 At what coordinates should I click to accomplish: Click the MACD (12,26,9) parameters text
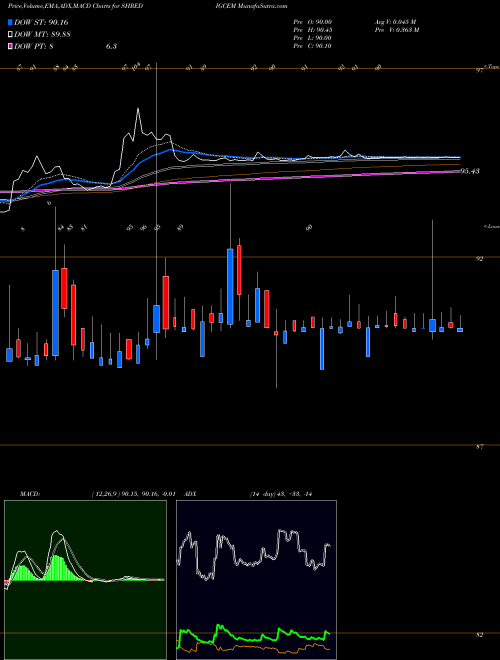click(x=133, y=494)
